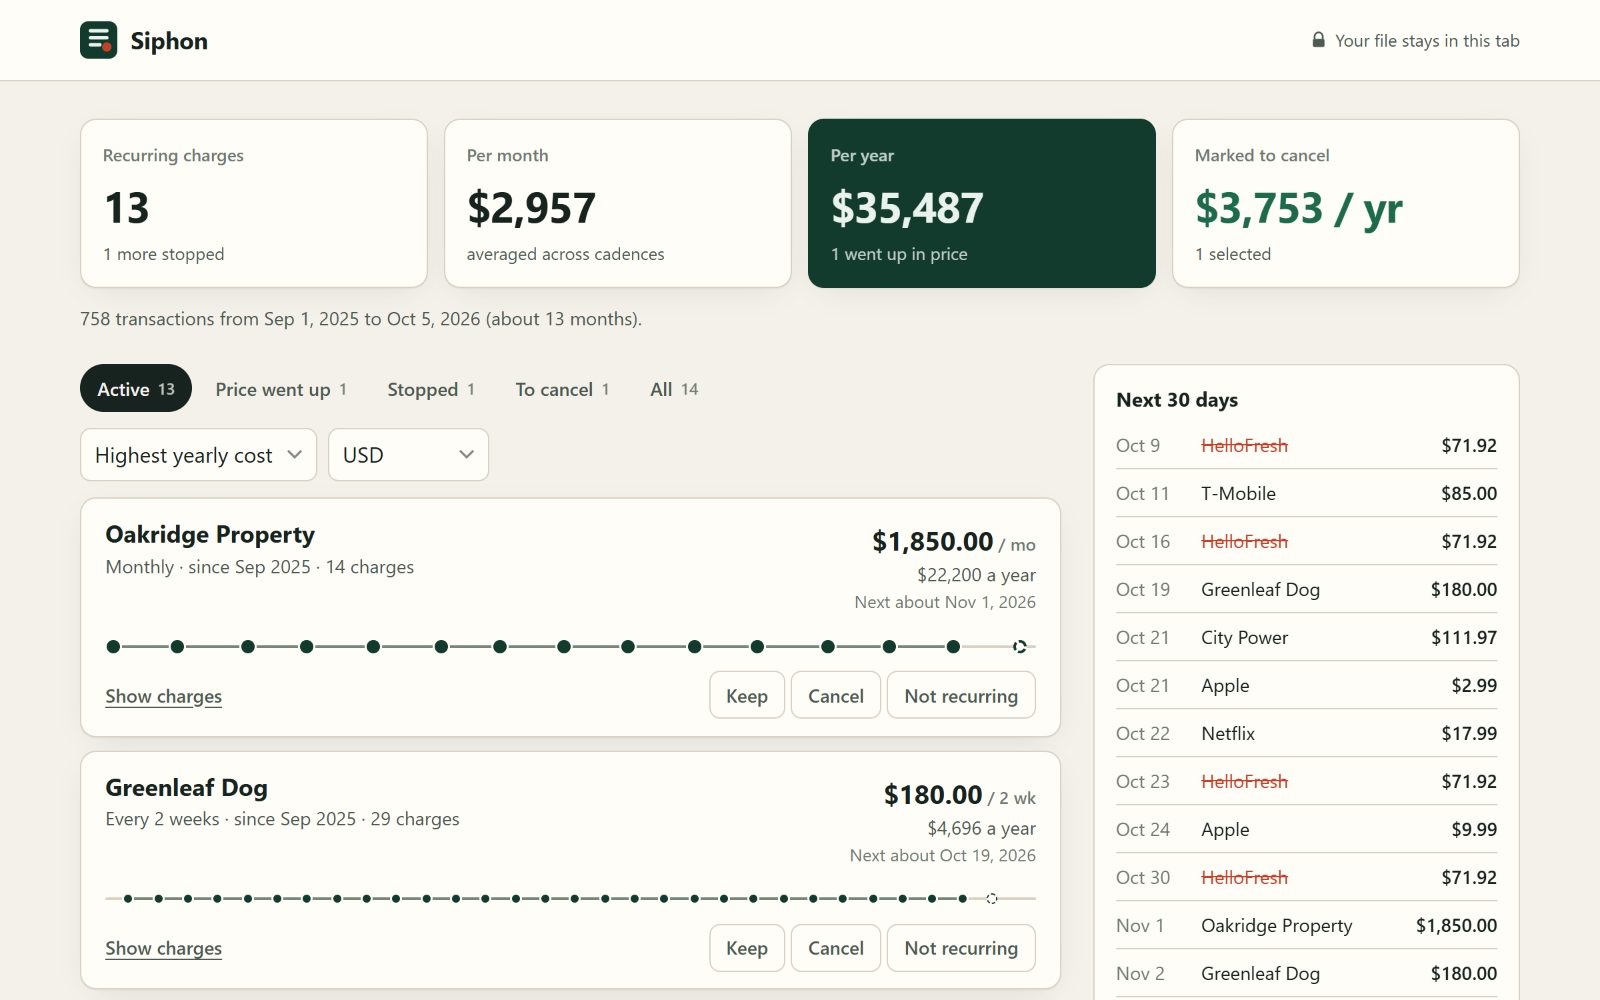The image size is (1600, 1000).
Task: Click the Oct 24 Apple $9.99 charge
Action: [x=1306, y=829]
